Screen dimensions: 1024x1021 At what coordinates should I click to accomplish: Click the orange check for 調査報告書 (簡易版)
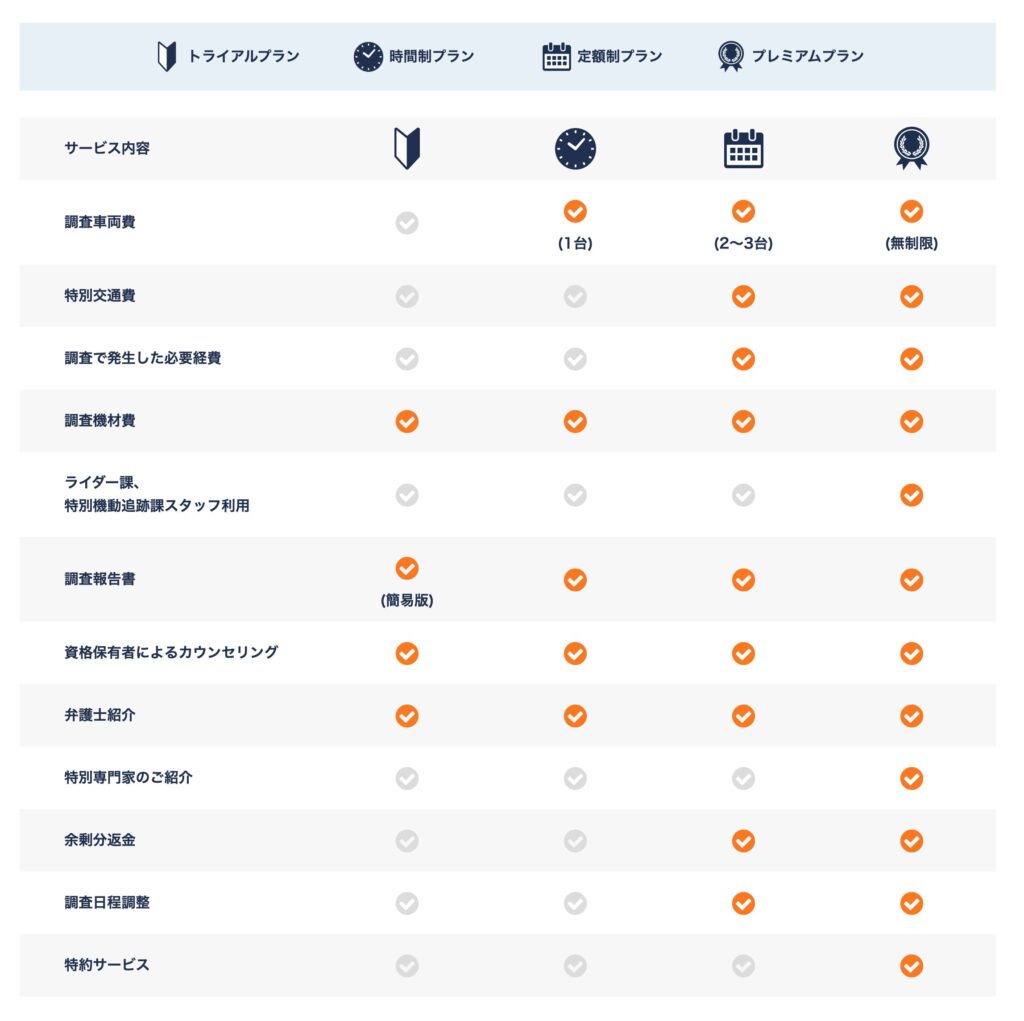click(x=407, y=568)
